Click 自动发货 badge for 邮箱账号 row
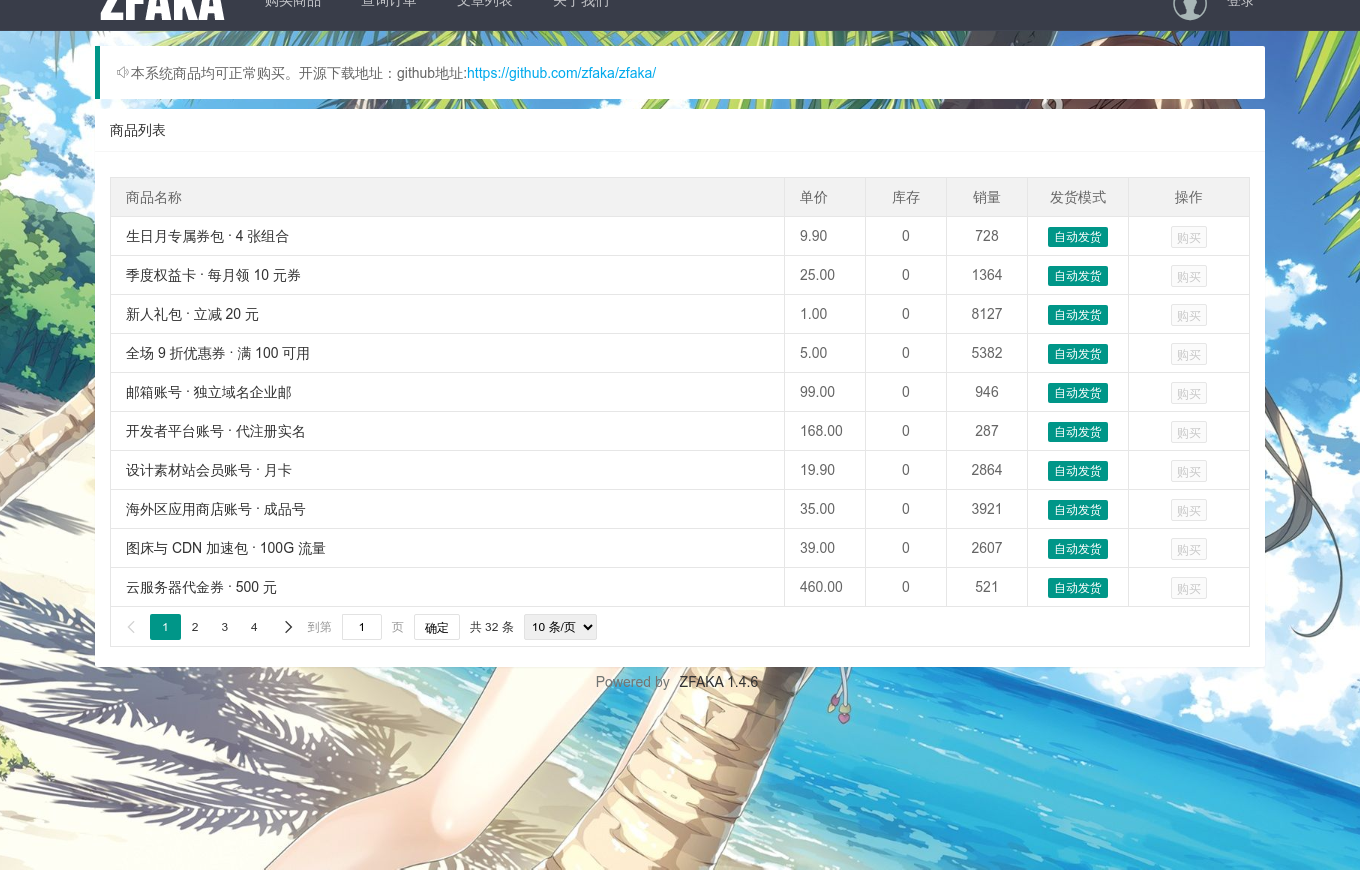This screenshot has width=1360, height=870. click(x=1078, y=393)
